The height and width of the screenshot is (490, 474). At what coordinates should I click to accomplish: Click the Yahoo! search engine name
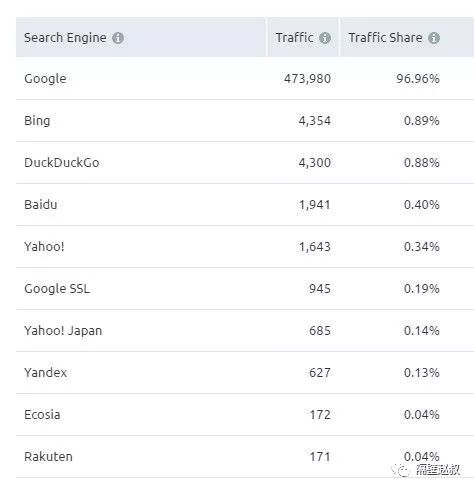(44, 247)
